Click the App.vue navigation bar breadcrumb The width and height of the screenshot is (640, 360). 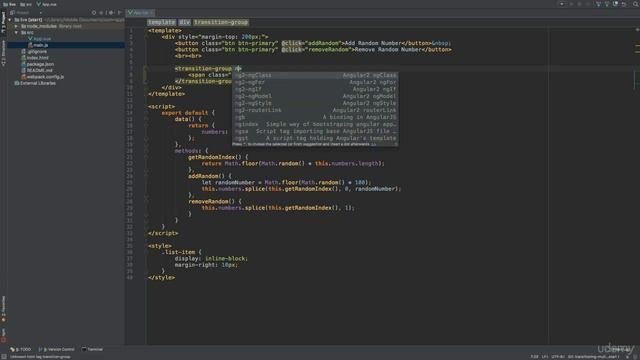(47, 4)
